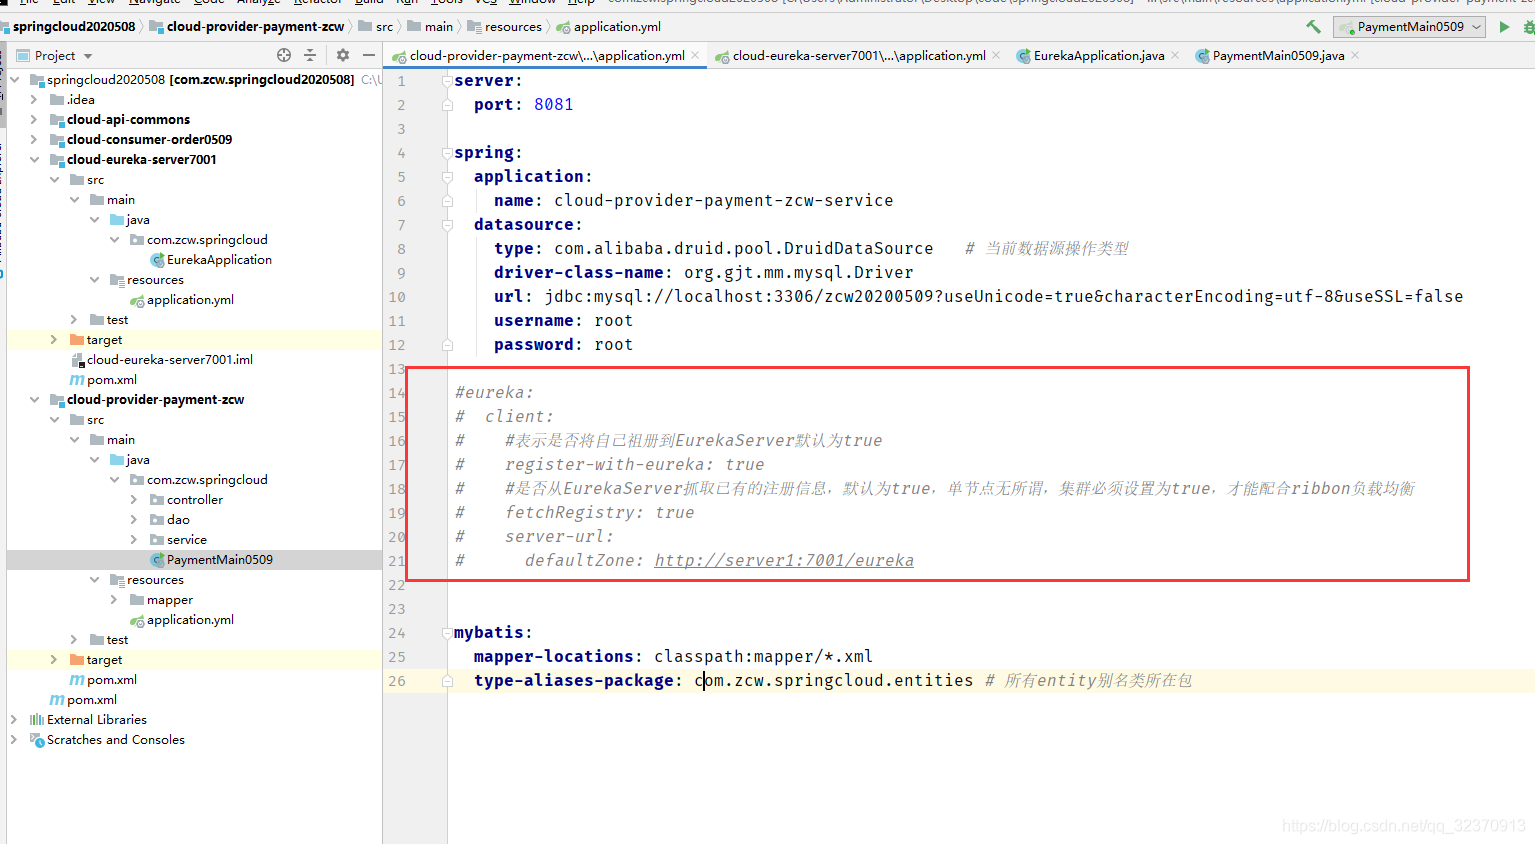
Task: Click com.zcw.springcloud.entities value on line 26
Action: point(834,681)
